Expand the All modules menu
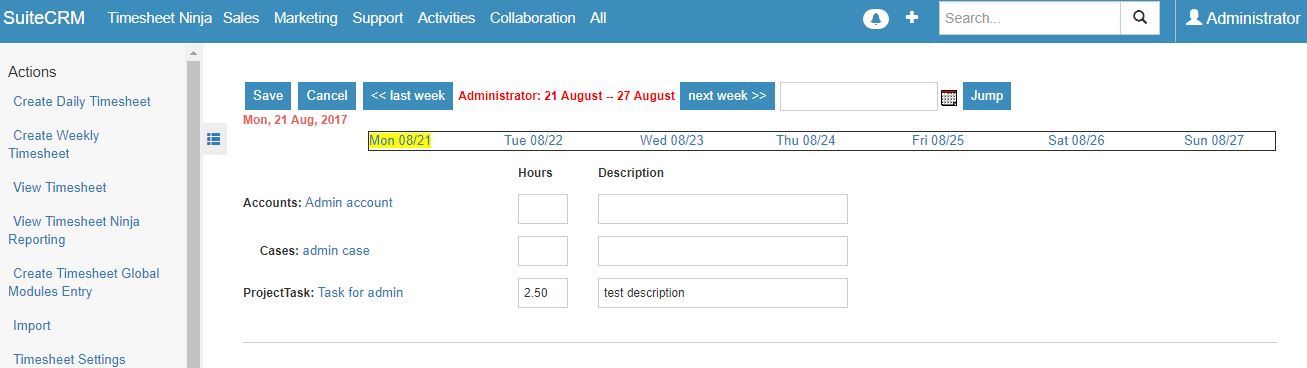The image size is (1307, 368). pyautogui.click(x=598, y=18)
